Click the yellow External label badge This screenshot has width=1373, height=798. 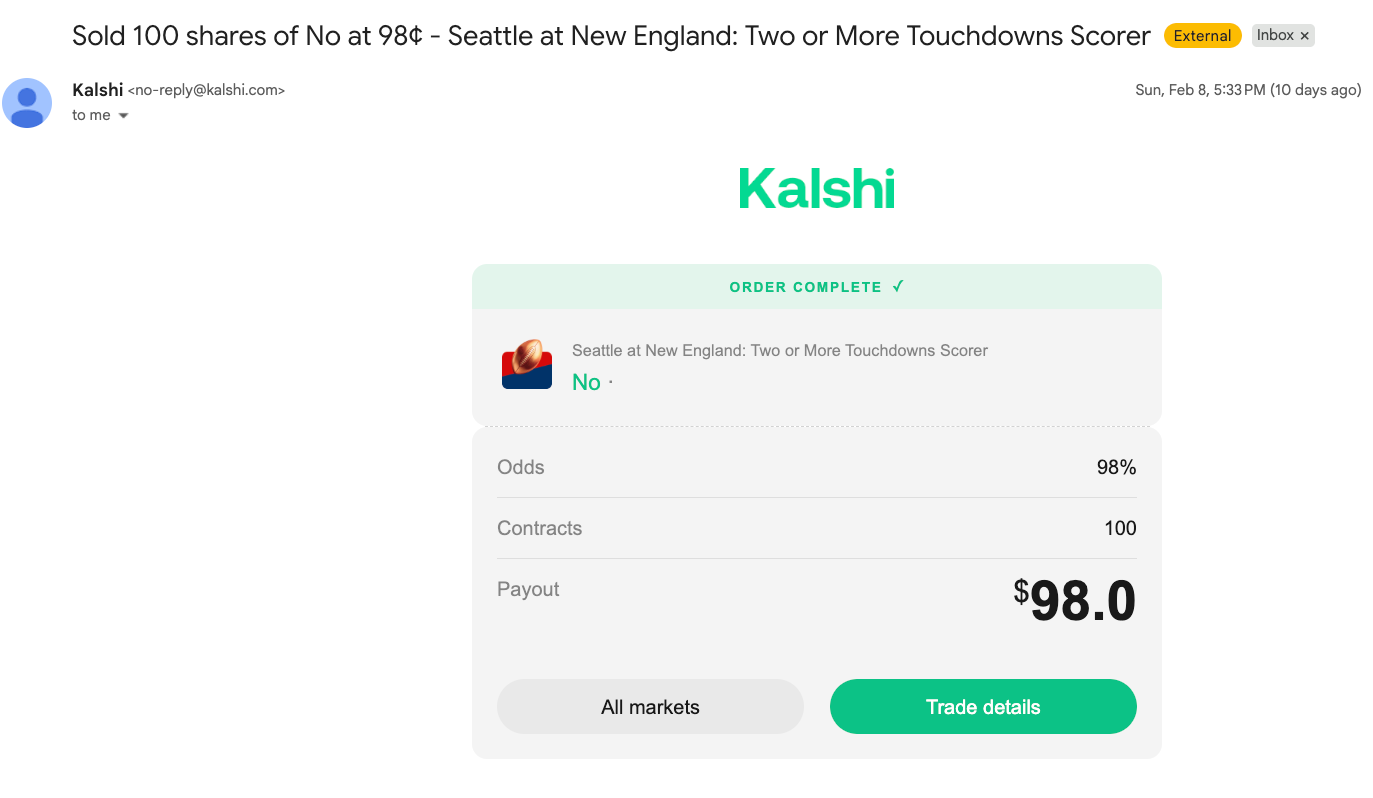[1202, 36]
